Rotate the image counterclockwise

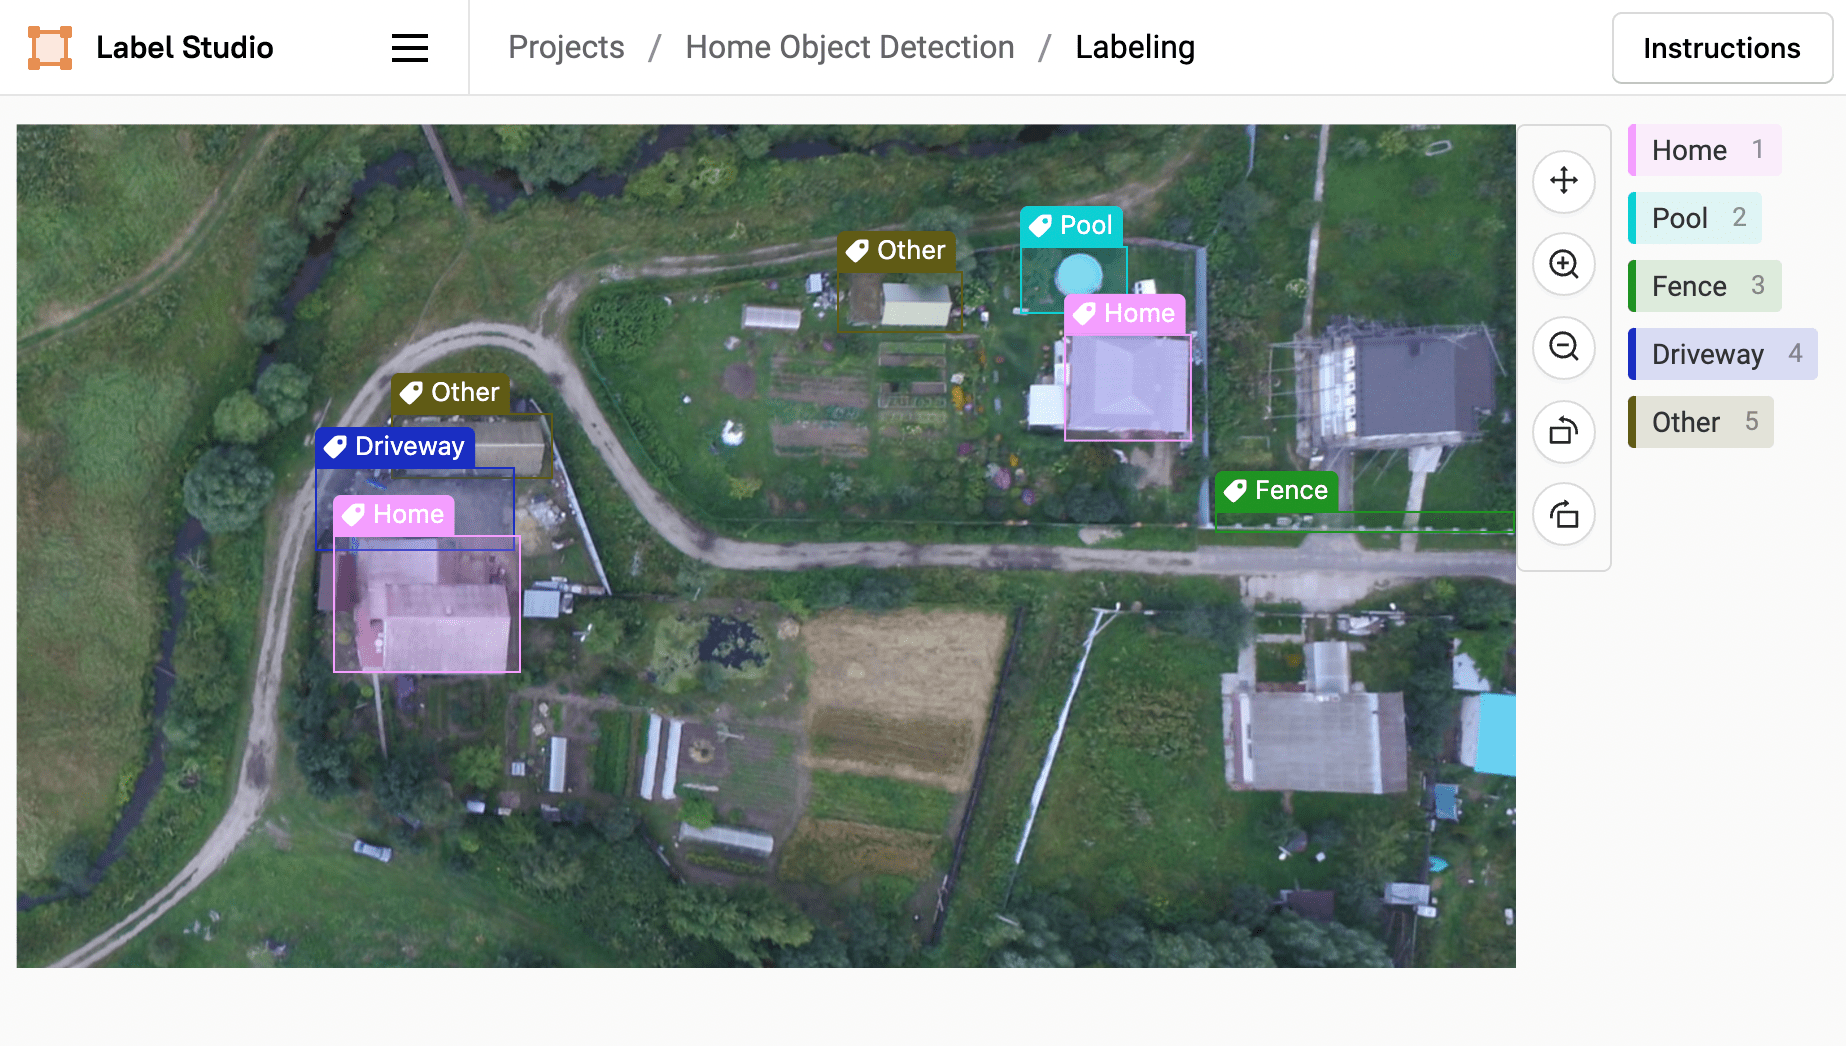[x=1563, y=432]
